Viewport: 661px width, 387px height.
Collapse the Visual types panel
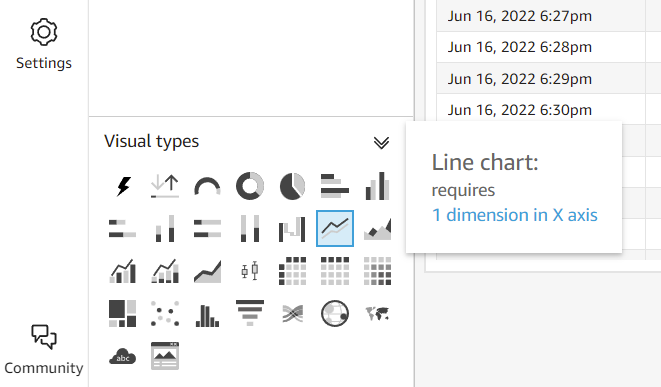click(x=381, y=142)
